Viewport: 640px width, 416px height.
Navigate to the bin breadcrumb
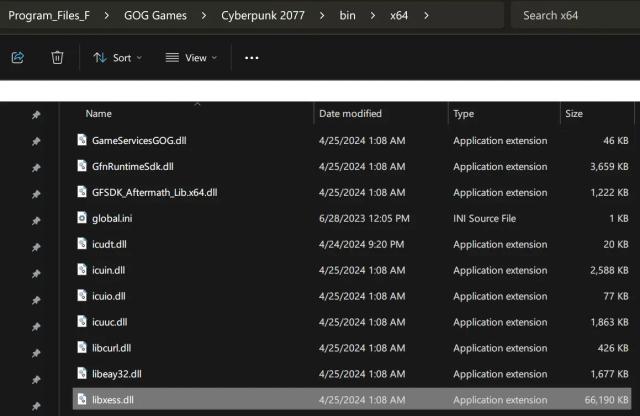347,16
